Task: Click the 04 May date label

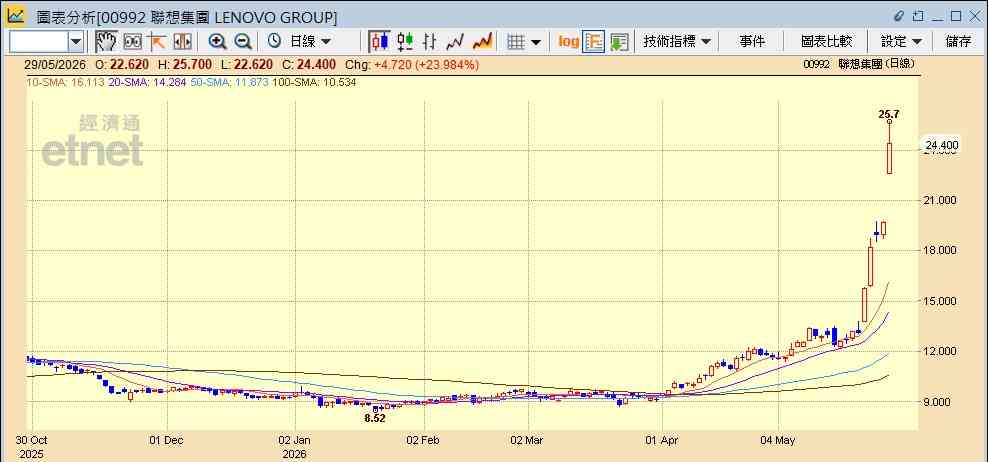Action: click(x=779, y=440)
